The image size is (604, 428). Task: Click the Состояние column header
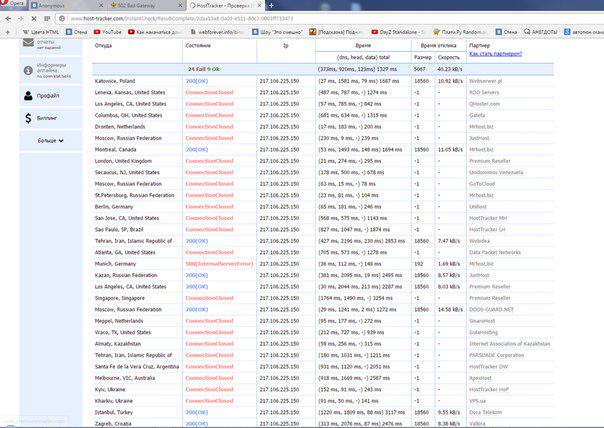coord(198,45)
